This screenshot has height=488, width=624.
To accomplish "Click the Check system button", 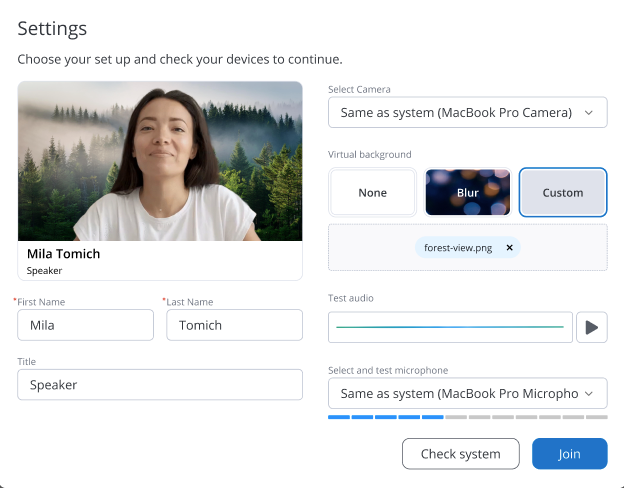I will [460, 454].
